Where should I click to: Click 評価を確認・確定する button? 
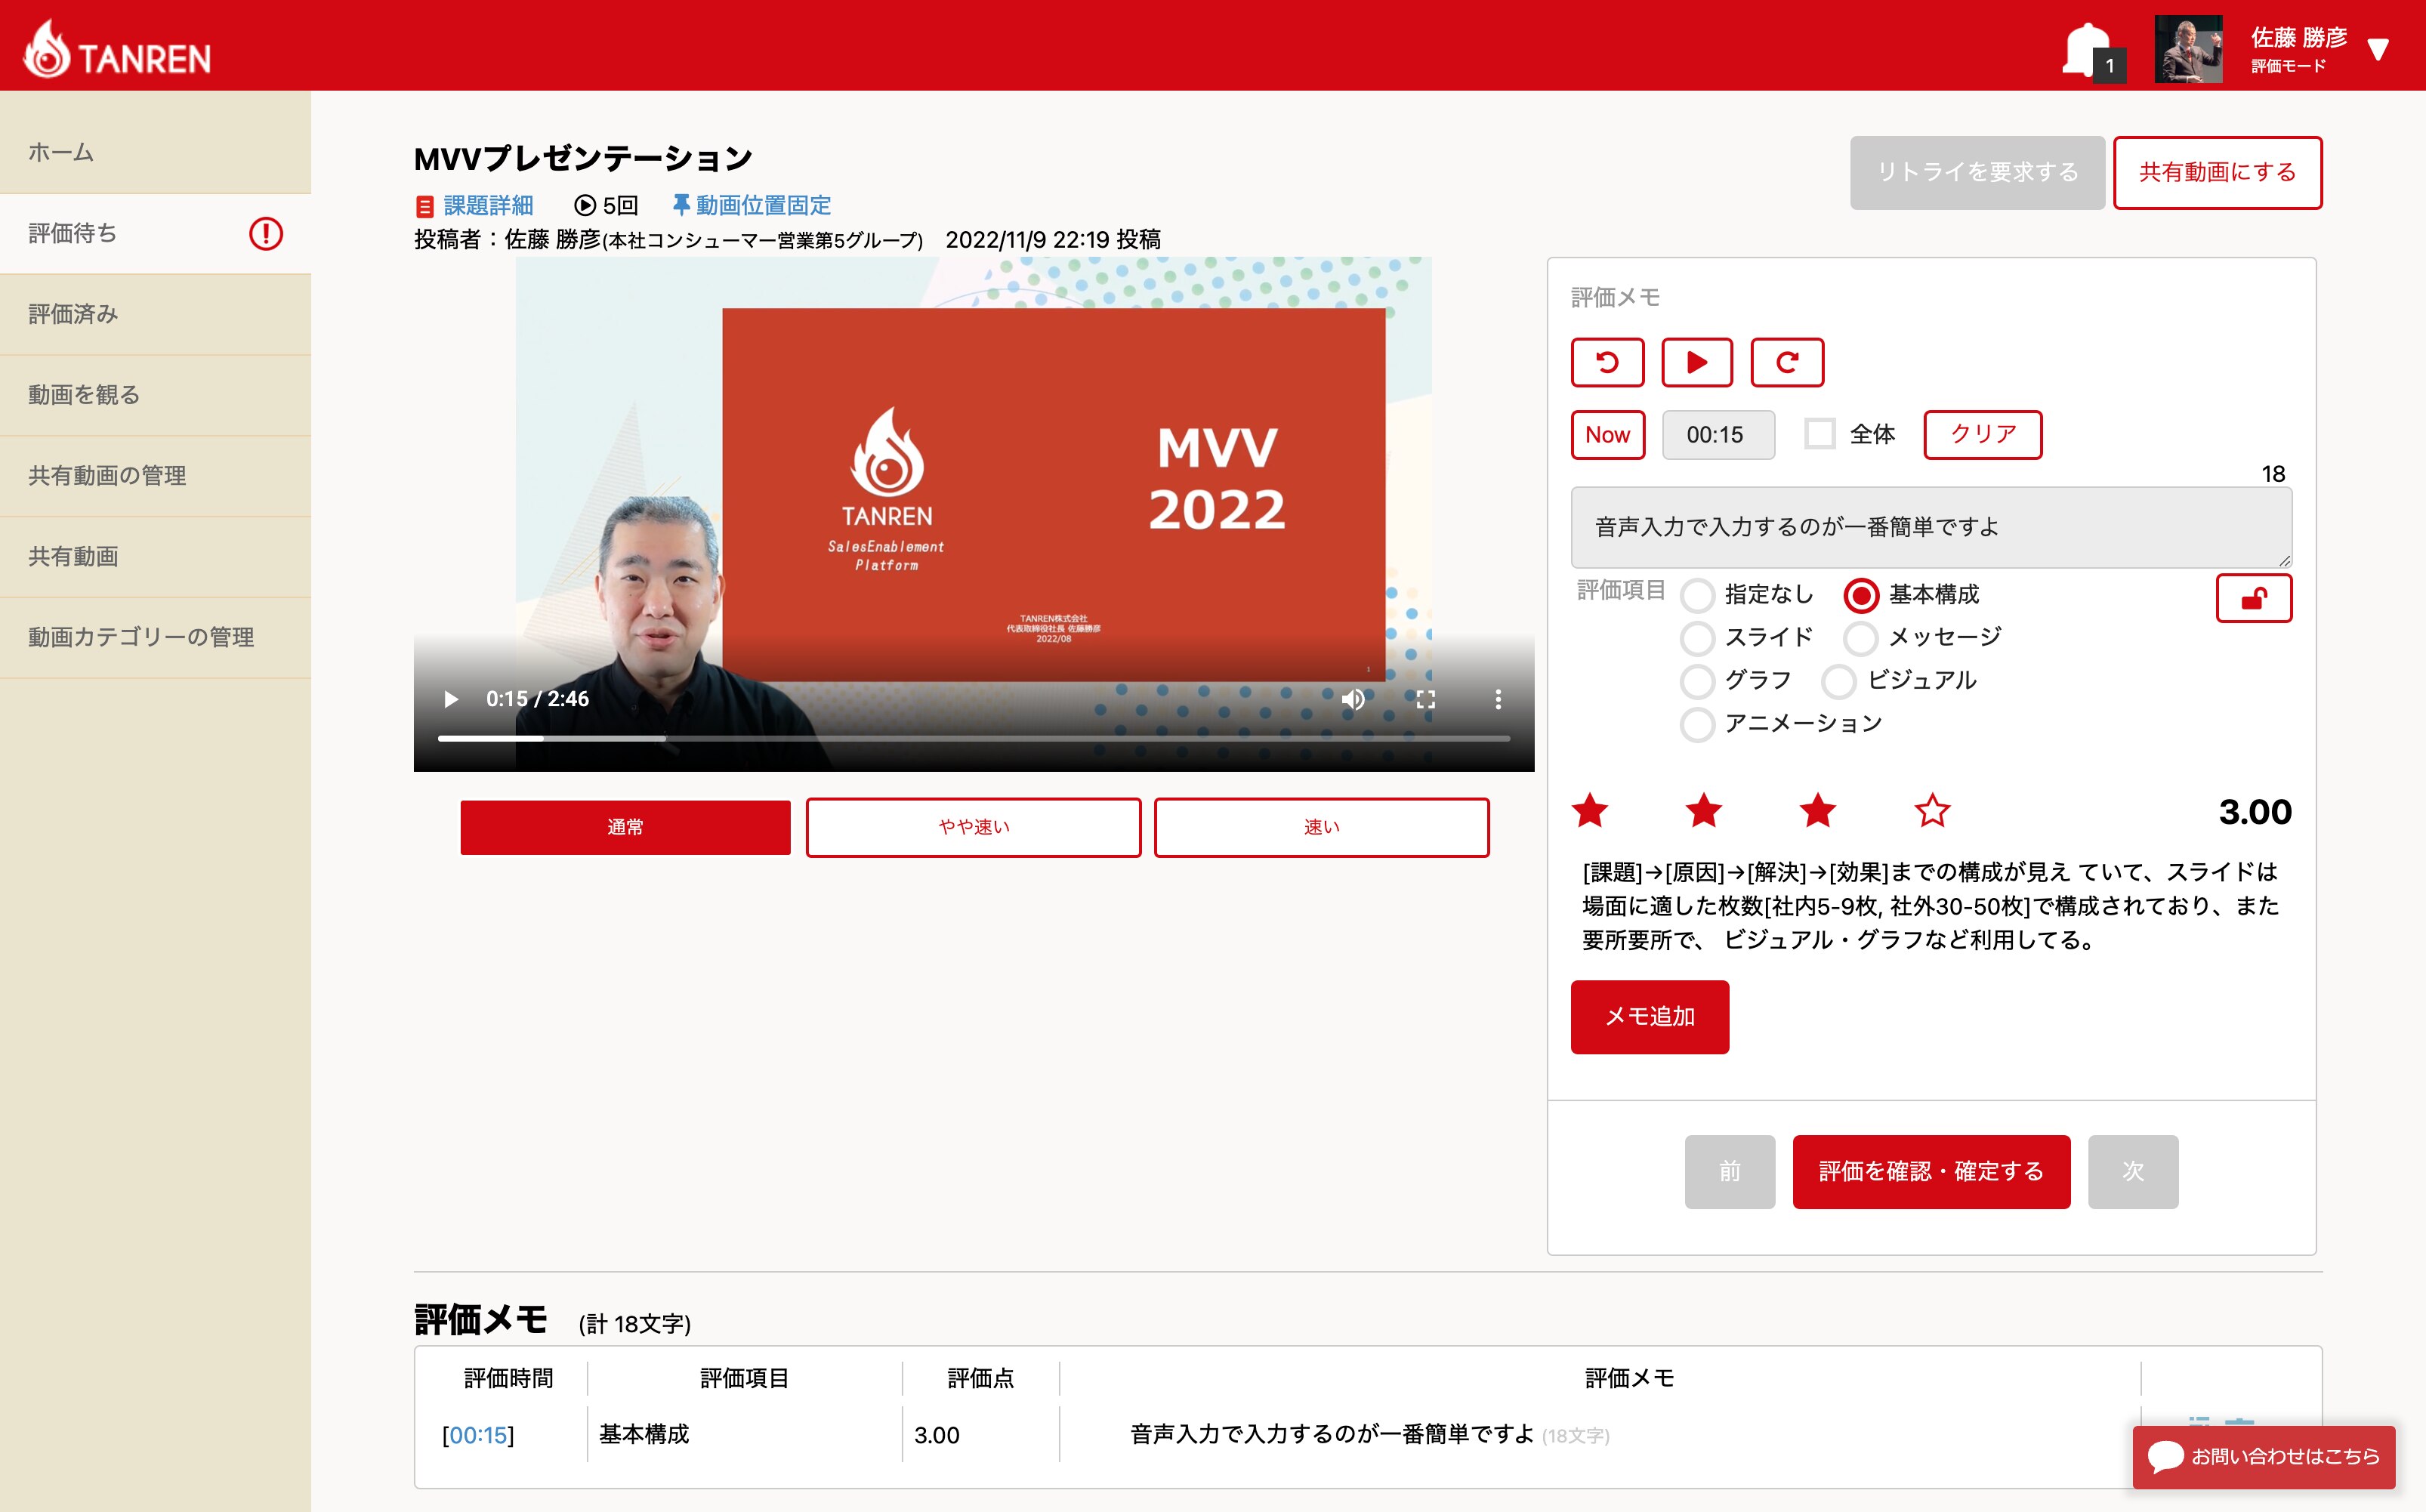click(x=1931, y=1171)
